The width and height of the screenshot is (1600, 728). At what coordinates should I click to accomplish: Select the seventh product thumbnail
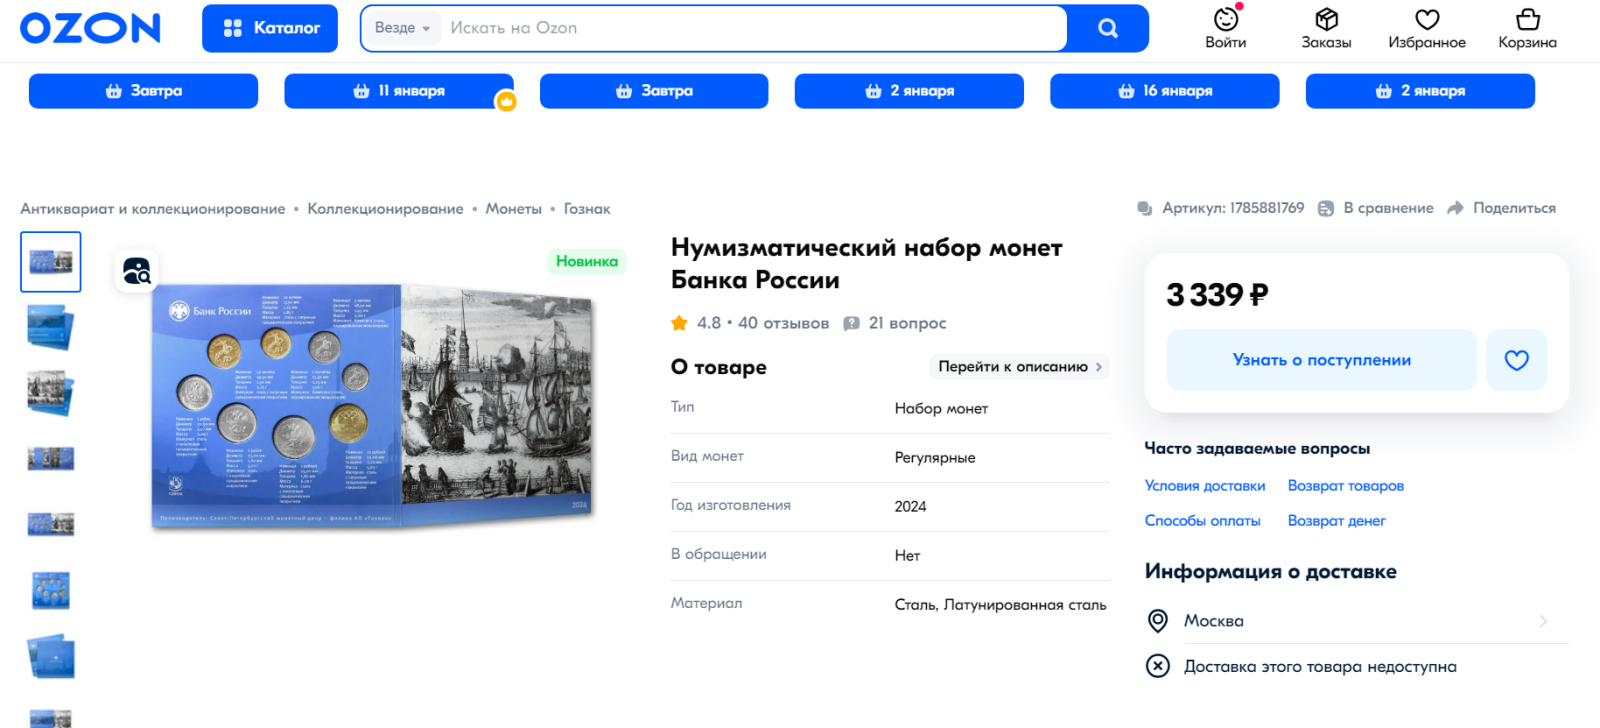pyautogui.click(x=51, y=656)
